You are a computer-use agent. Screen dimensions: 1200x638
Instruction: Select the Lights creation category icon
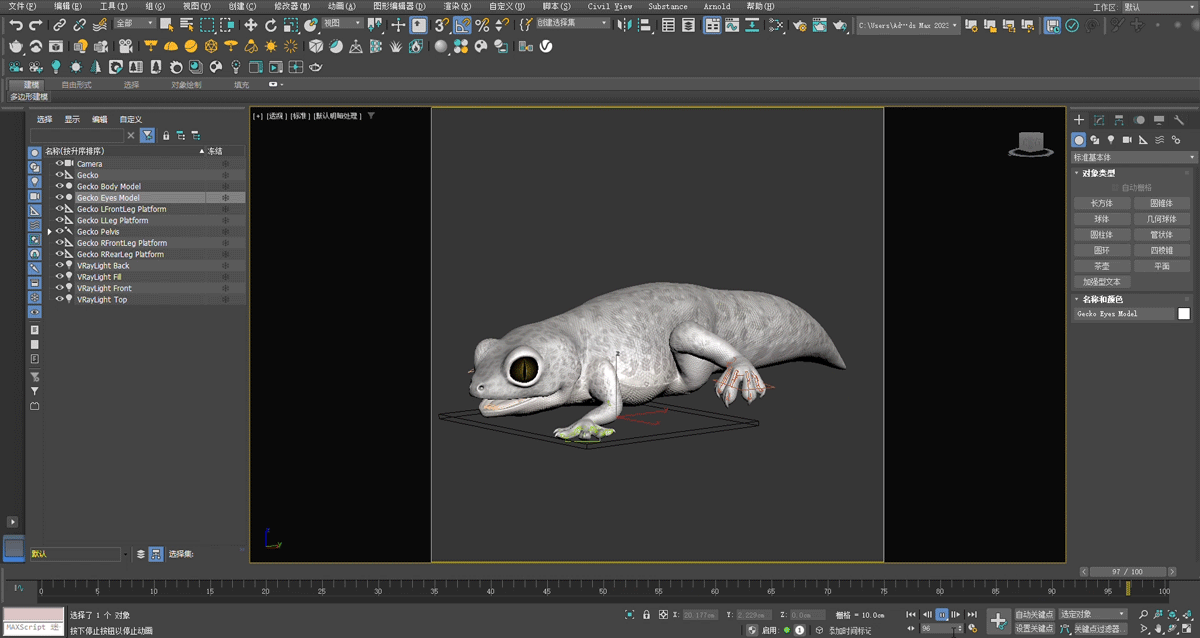(x=1110, y=140)
